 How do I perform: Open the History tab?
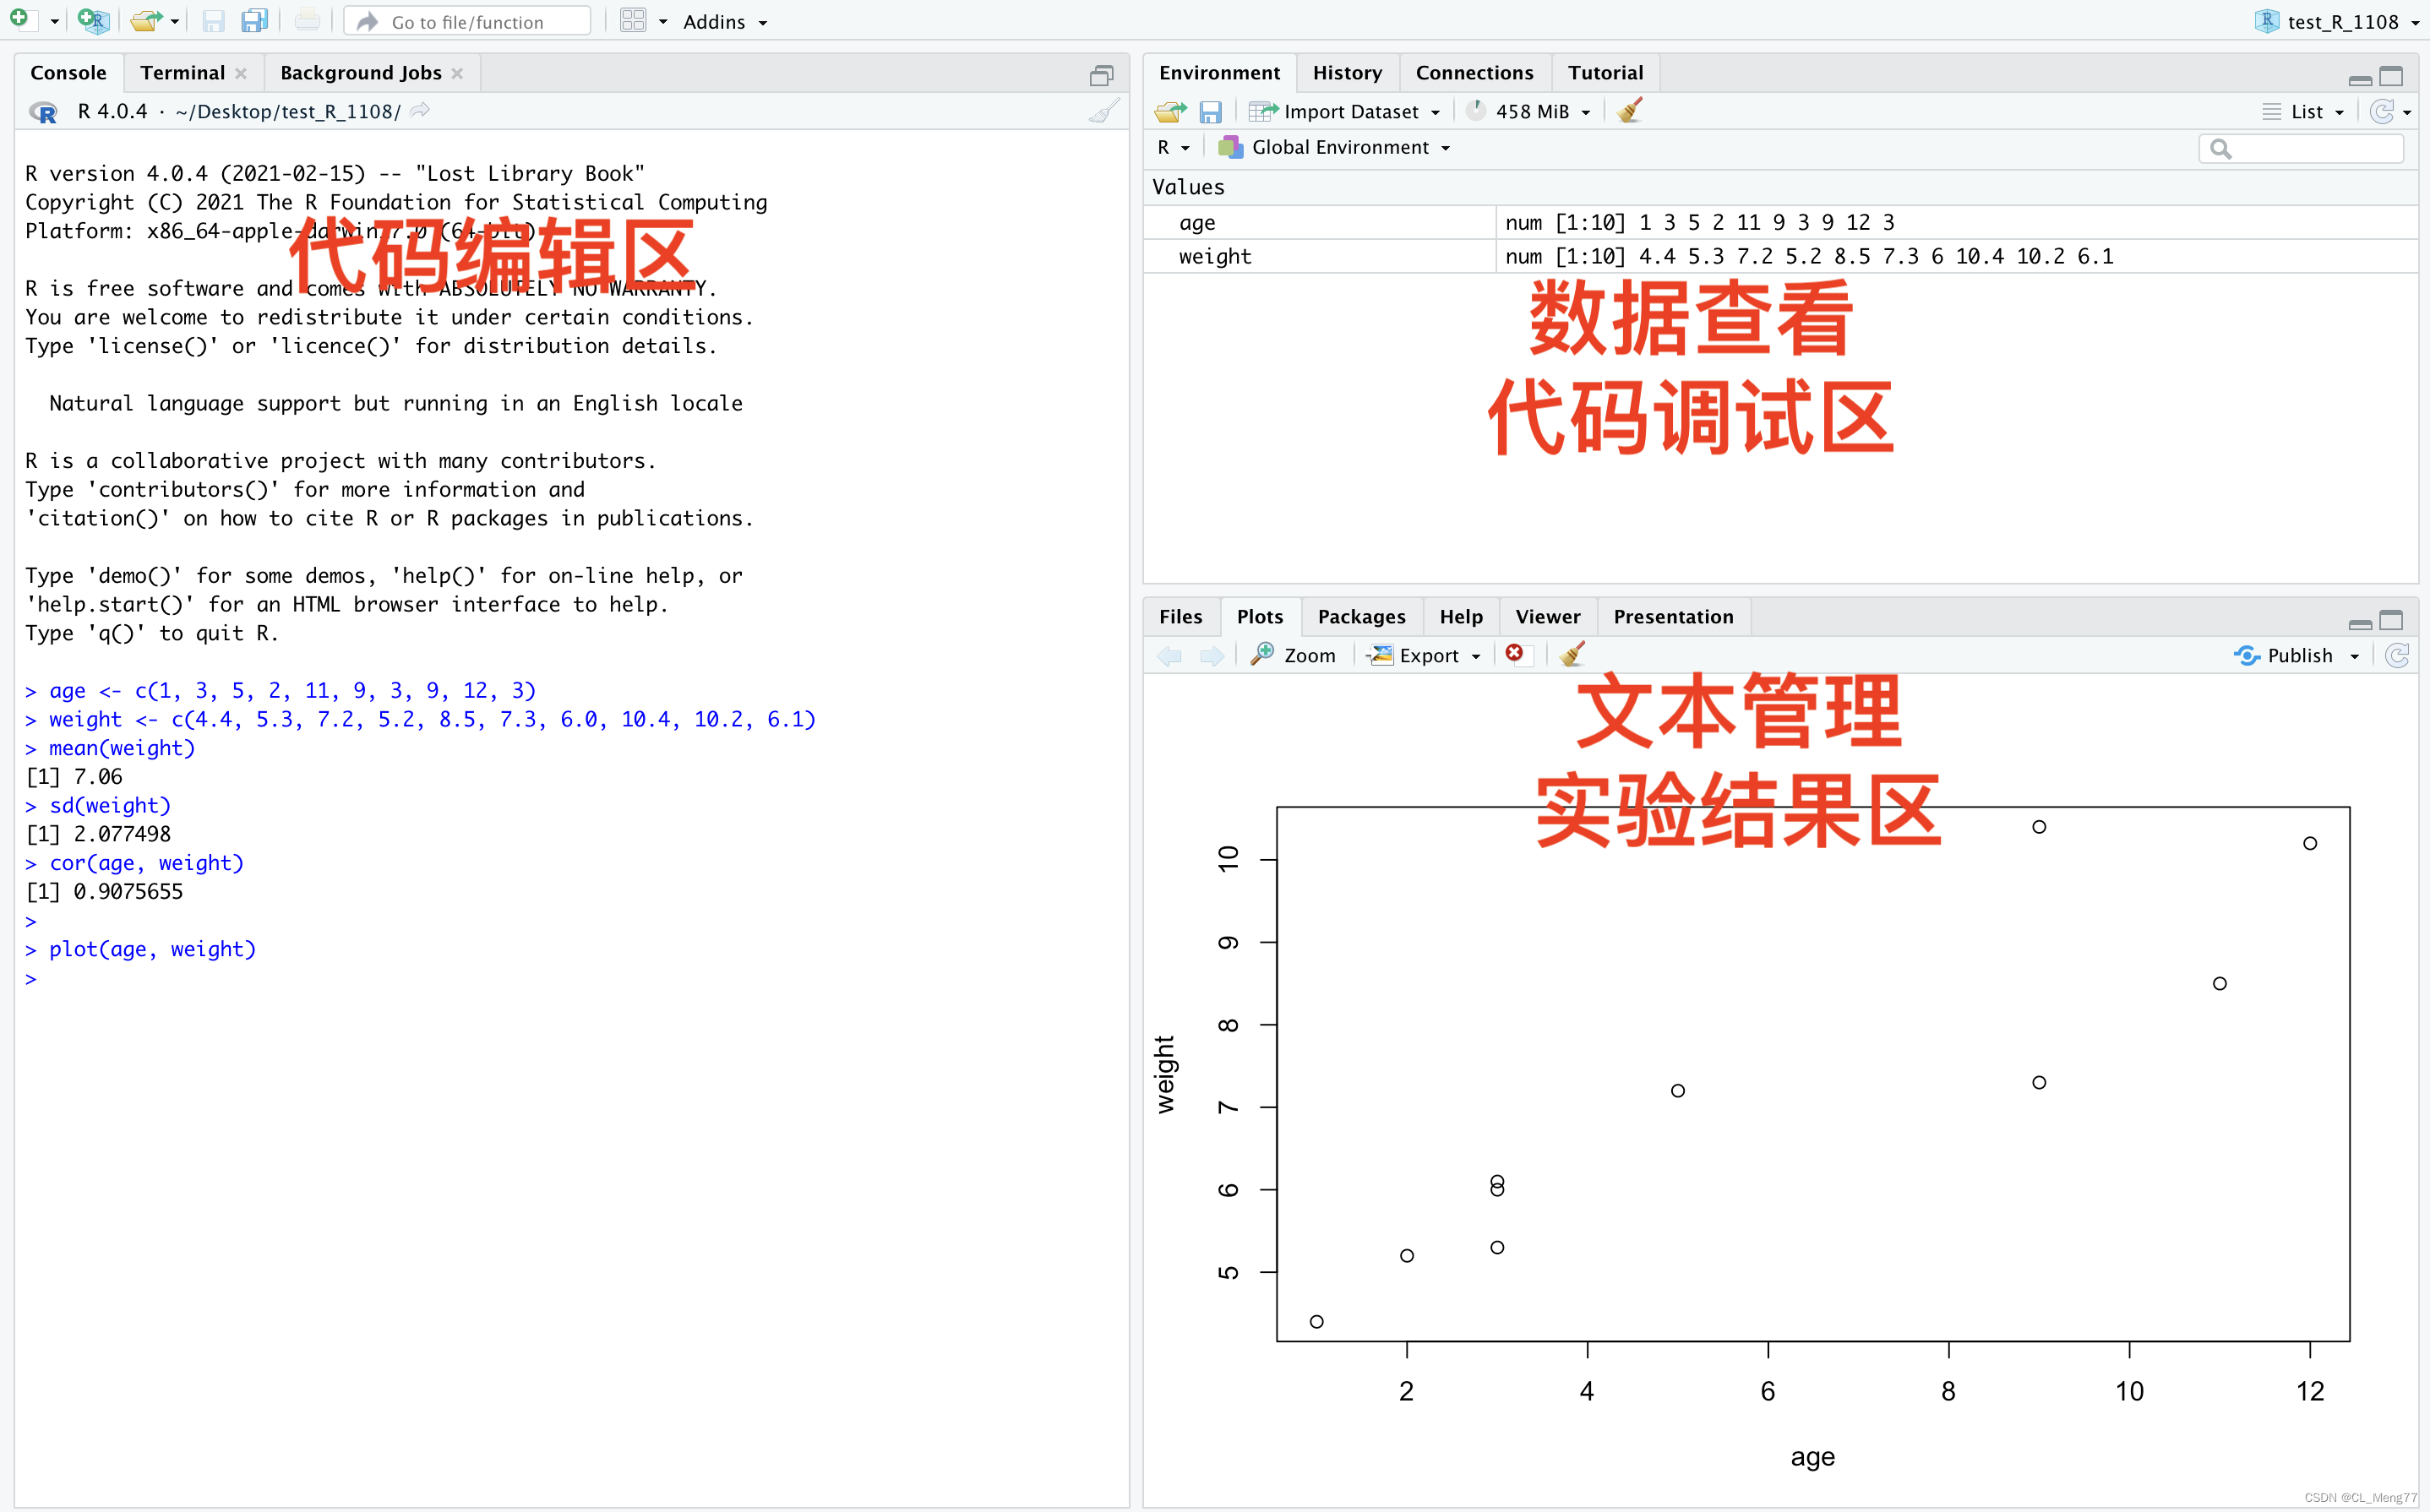coord(1347,73)
